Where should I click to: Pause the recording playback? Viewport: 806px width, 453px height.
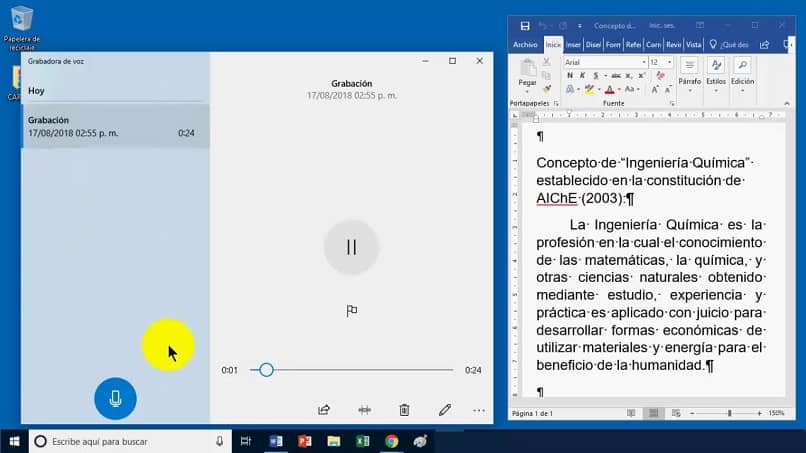click(x=351, y=247)
